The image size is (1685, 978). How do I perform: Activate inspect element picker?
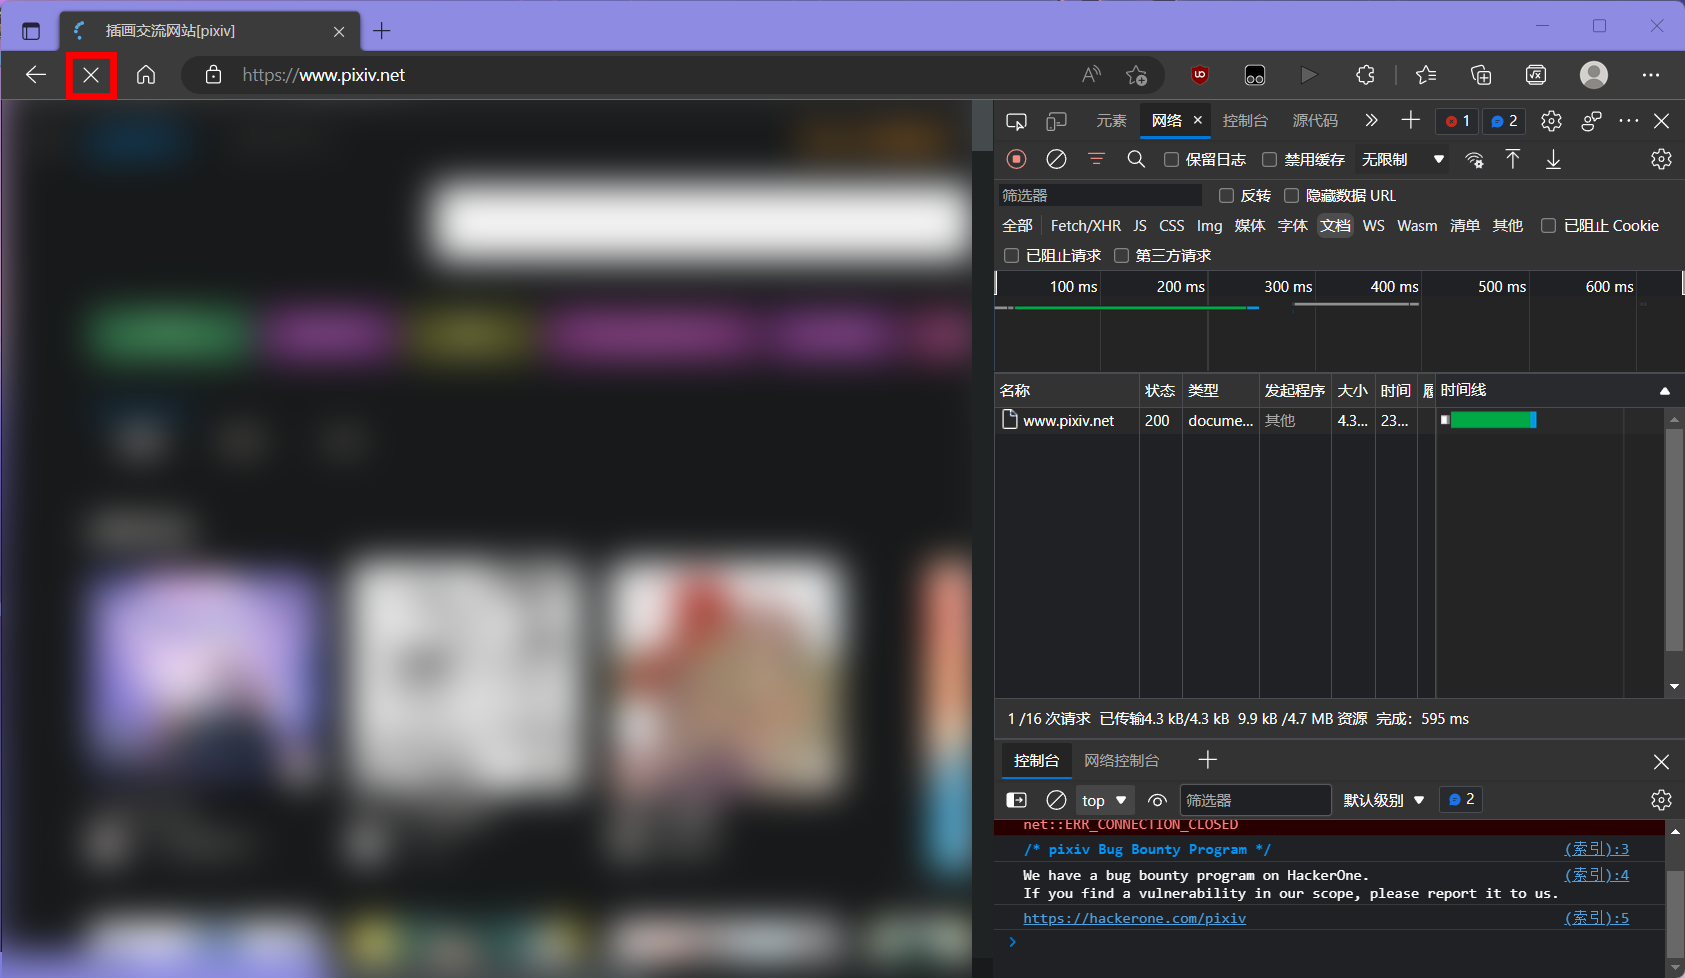point(1016,121)
